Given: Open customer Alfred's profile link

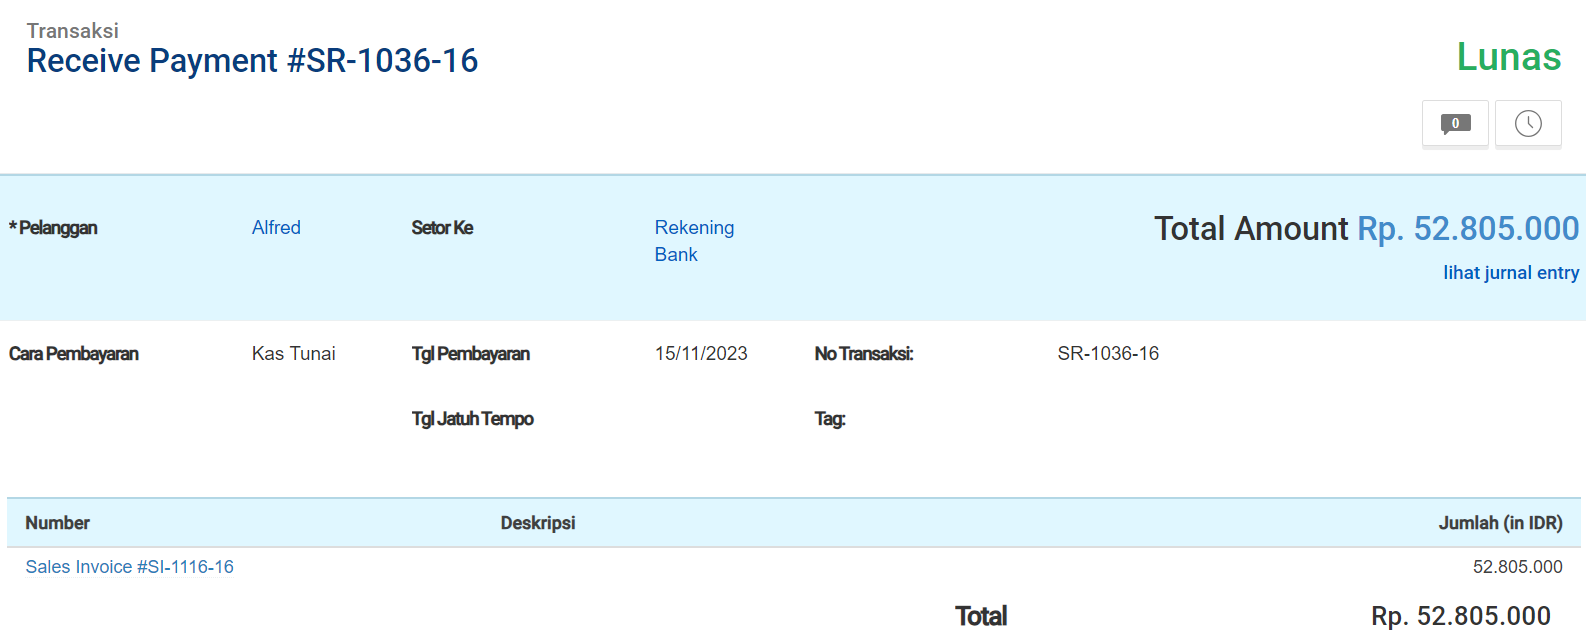Looking at the screenshot, I should coord(276,228).
